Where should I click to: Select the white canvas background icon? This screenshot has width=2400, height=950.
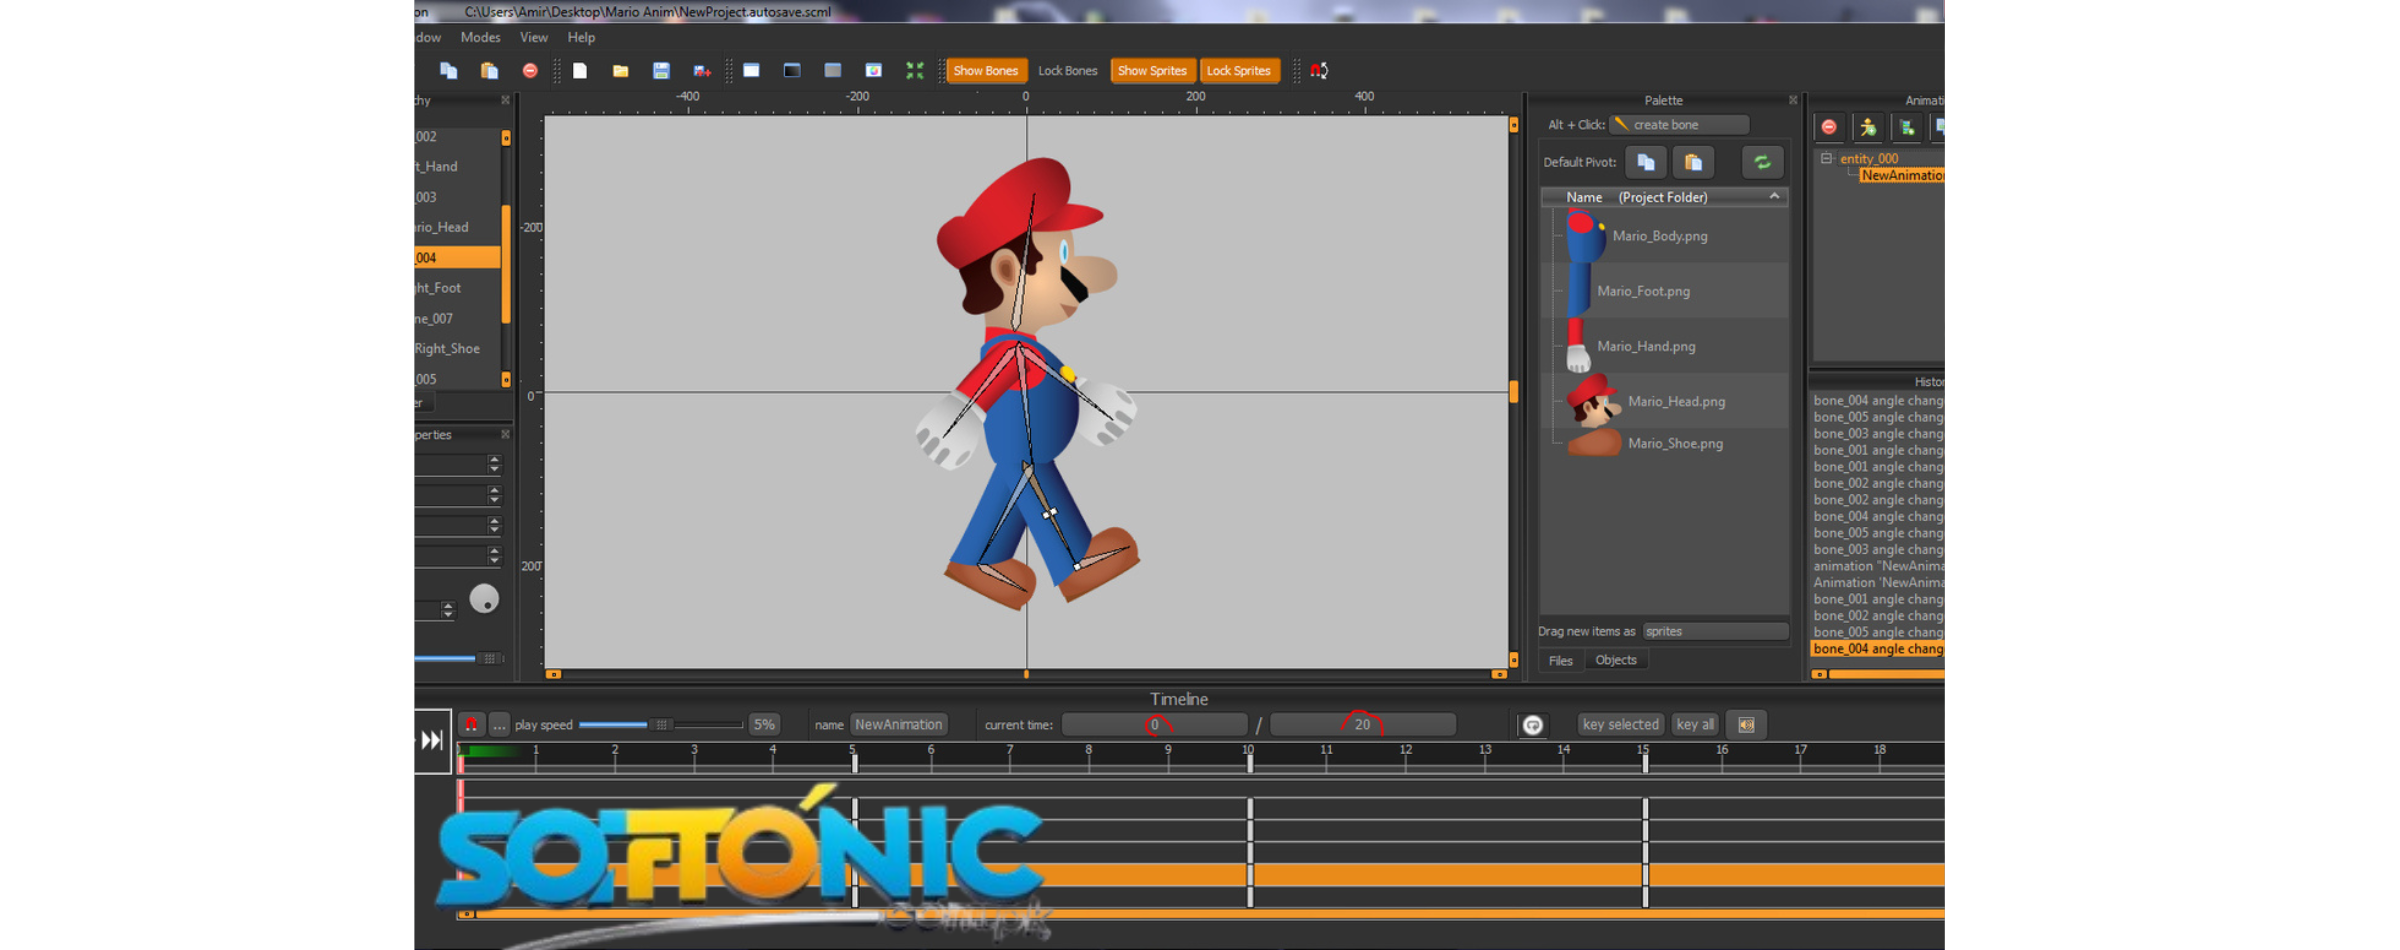tap(751, 70)
